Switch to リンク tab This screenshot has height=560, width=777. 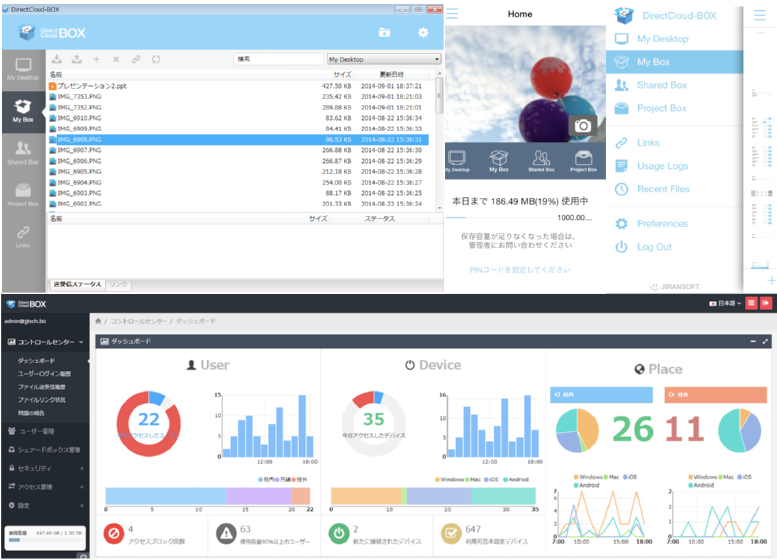[x=118, y=284]
